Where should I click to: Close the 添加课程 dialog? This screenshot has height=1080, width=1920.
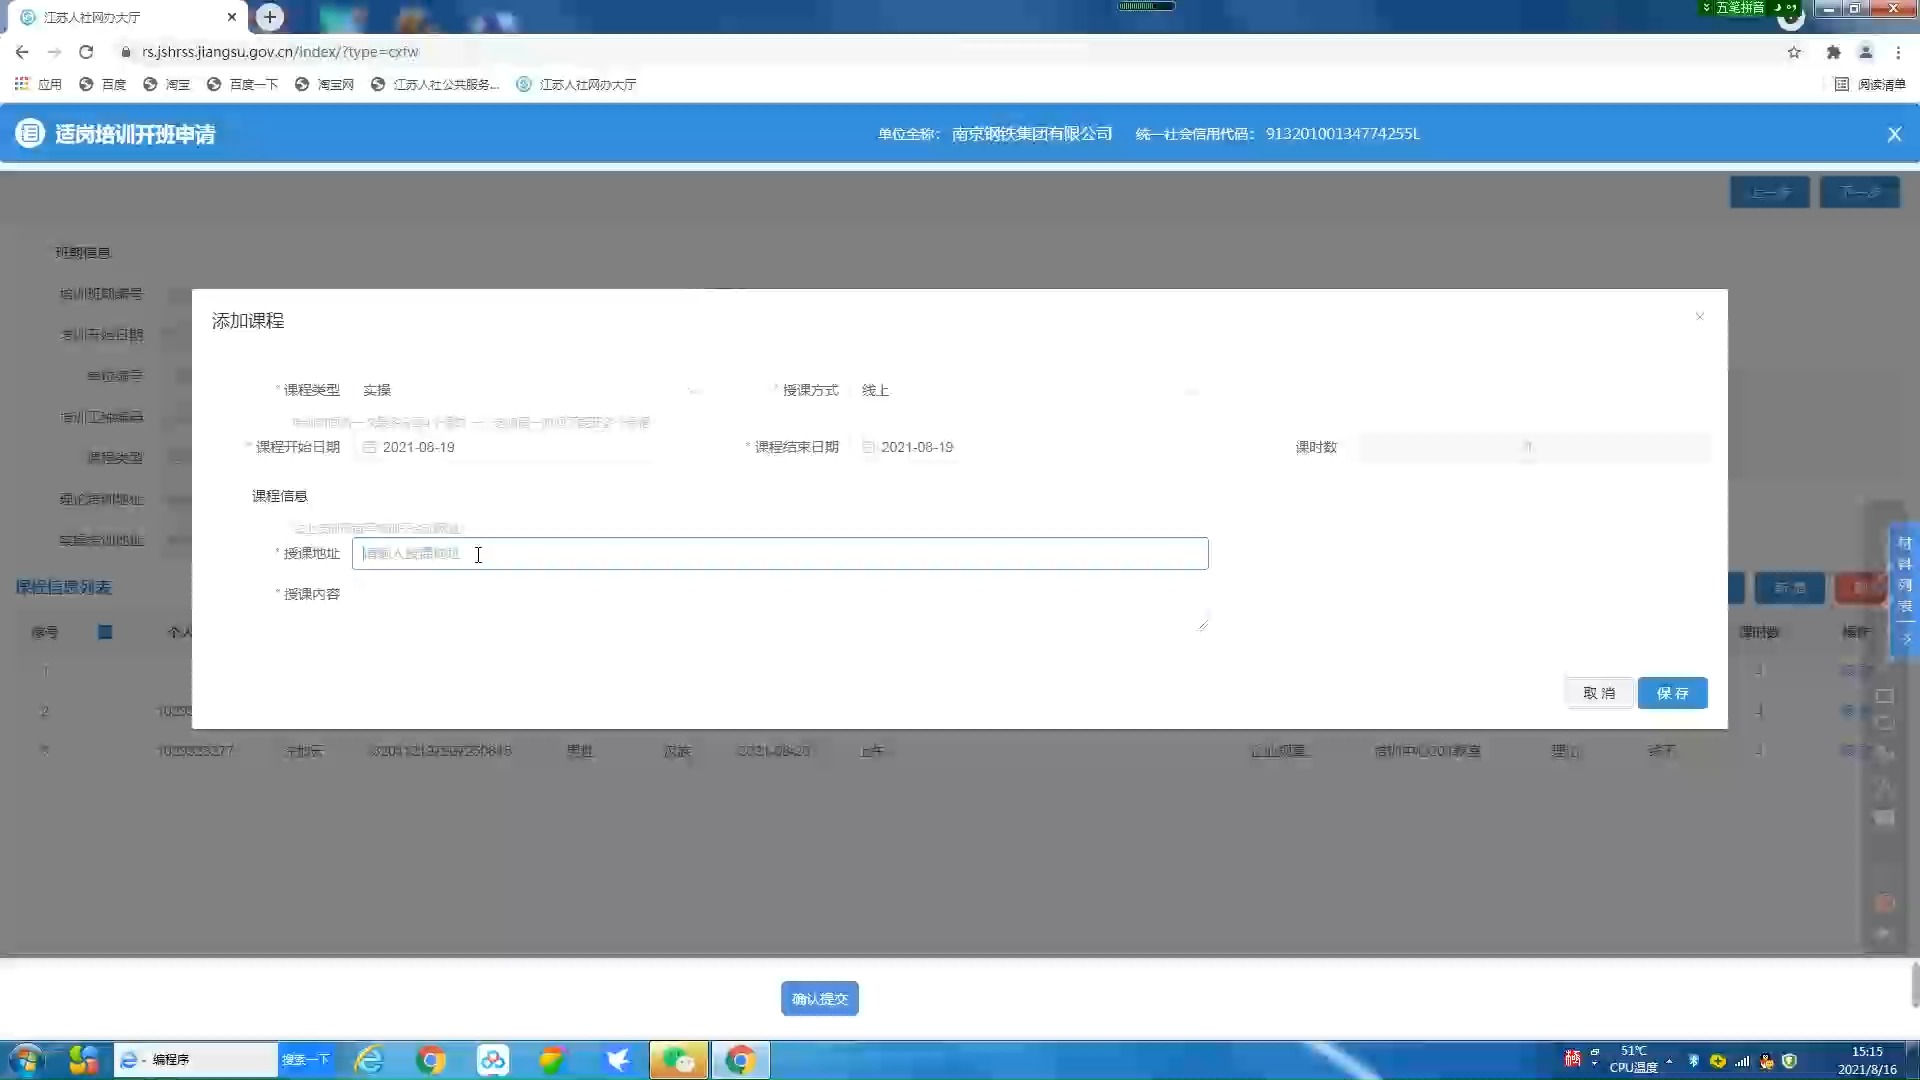[x=1699, y=317]
